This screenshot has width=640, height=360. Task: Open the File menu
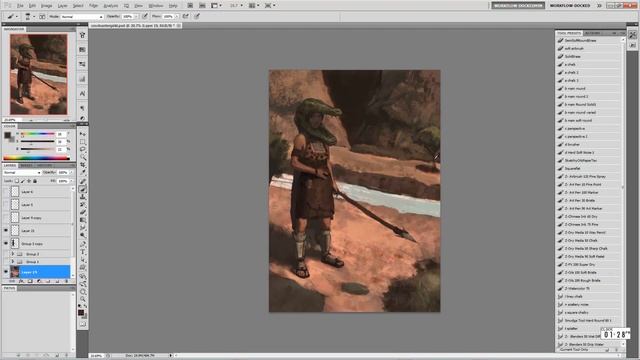point(20,6)
